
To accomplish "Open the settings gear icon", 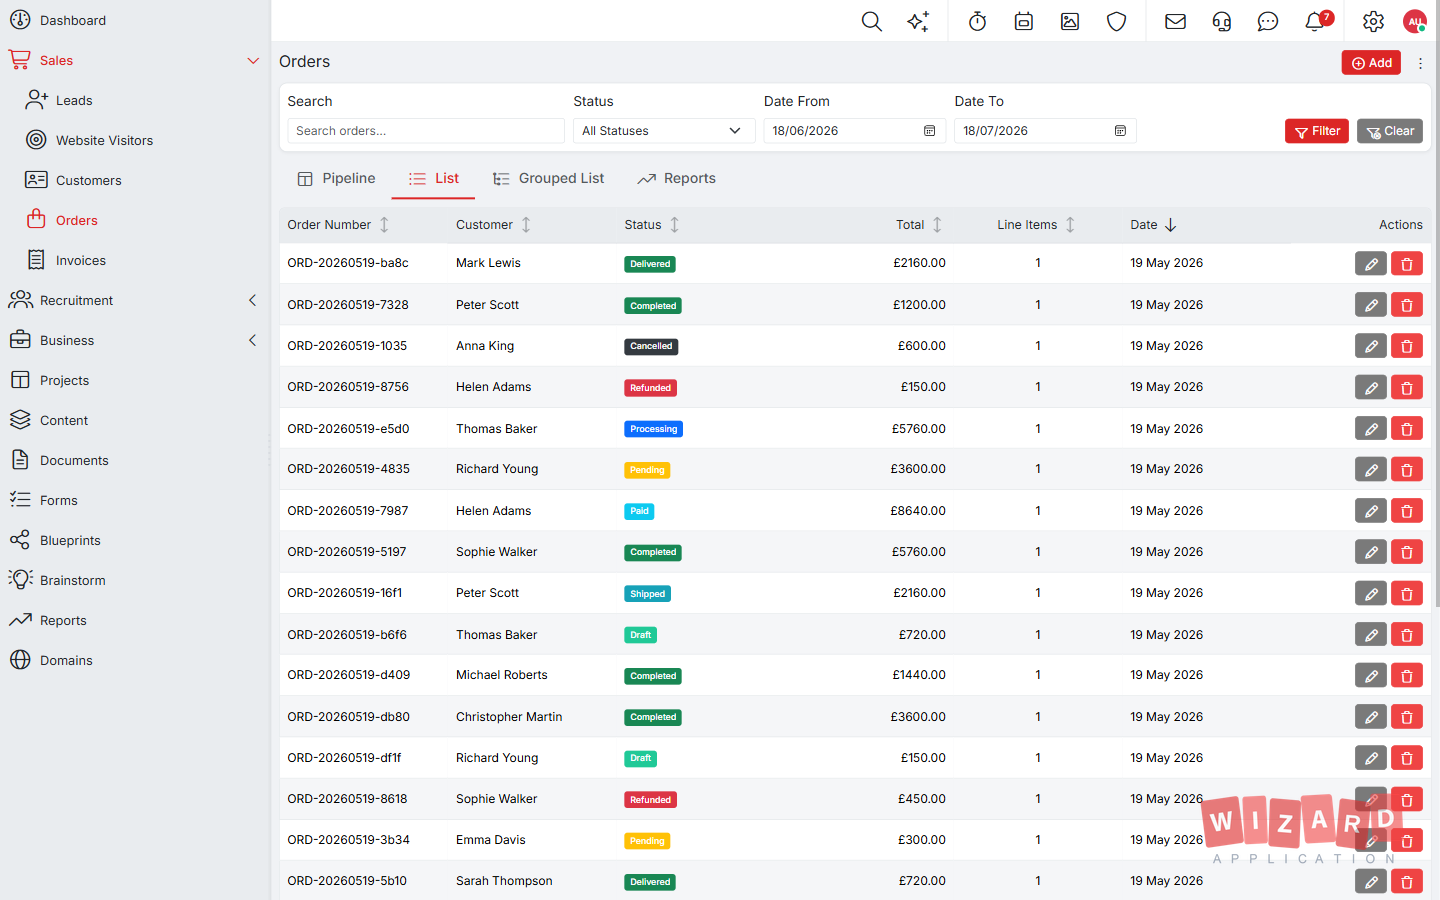I will 1374,21.
